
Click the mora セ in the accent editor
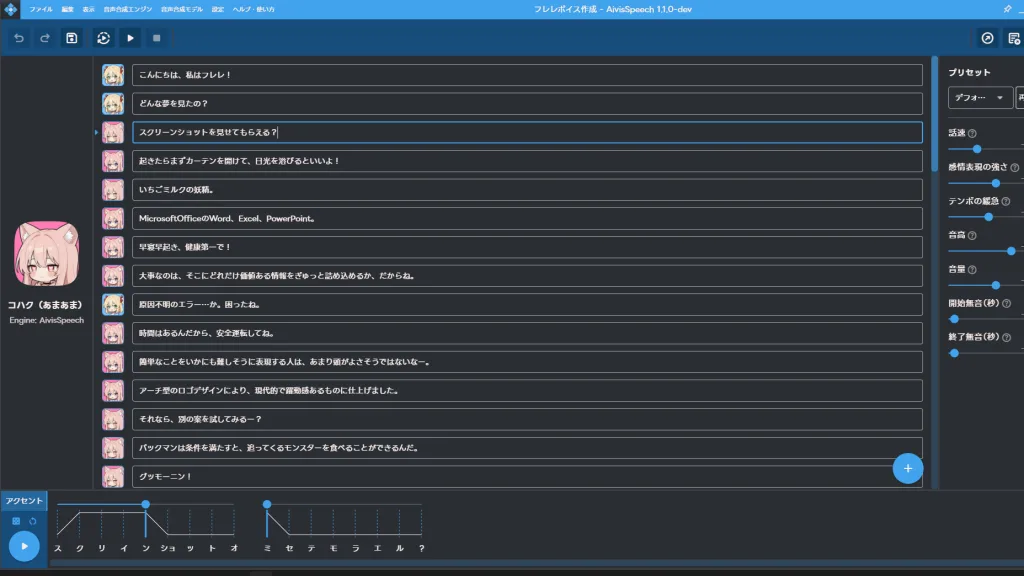click(289, 548)
